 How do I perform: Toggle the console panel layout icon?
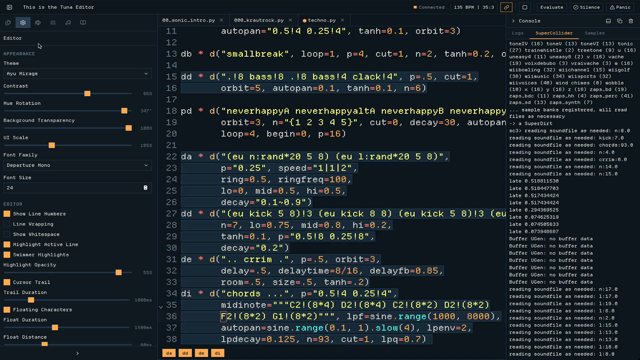[x=608, y=21]
